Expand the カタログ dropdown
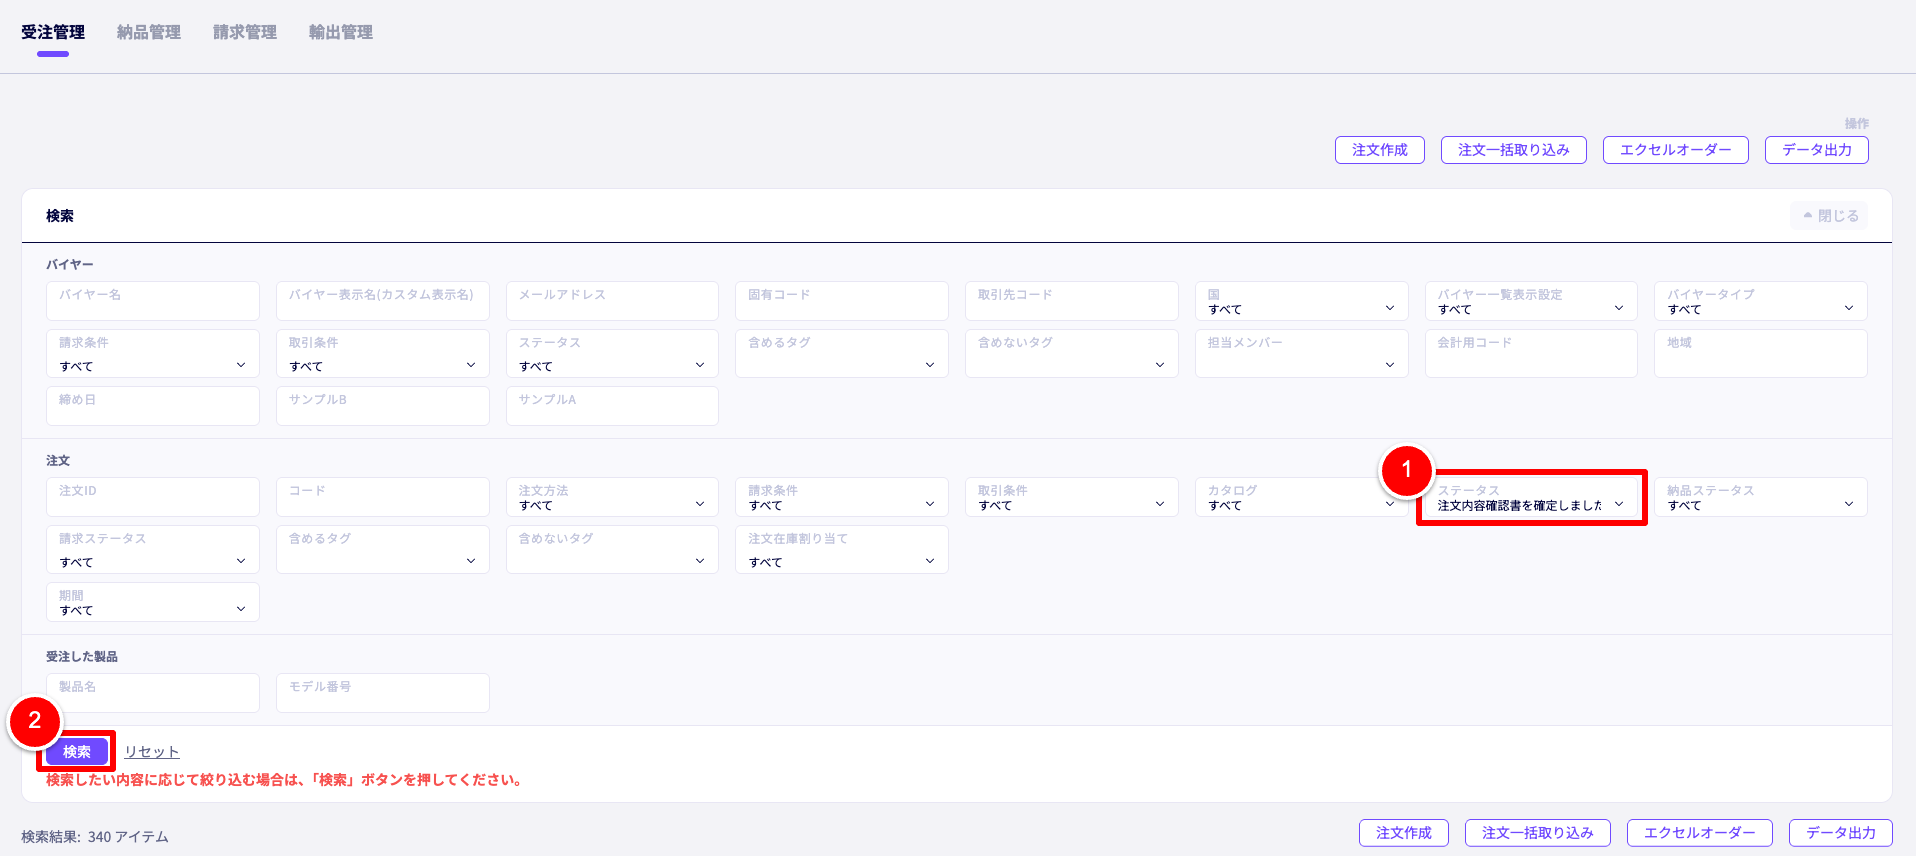 click(1300, 498)
